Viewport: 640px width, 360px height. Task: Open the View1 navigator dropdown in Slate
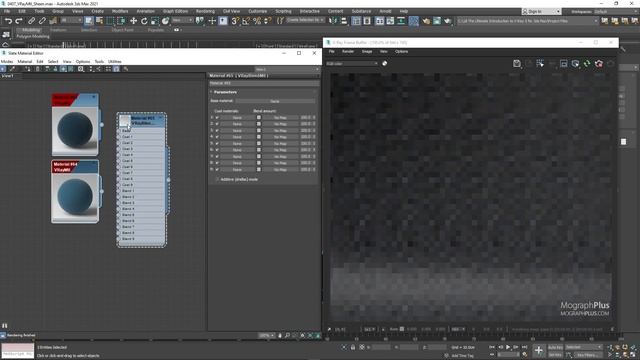(x=287, y=69)
